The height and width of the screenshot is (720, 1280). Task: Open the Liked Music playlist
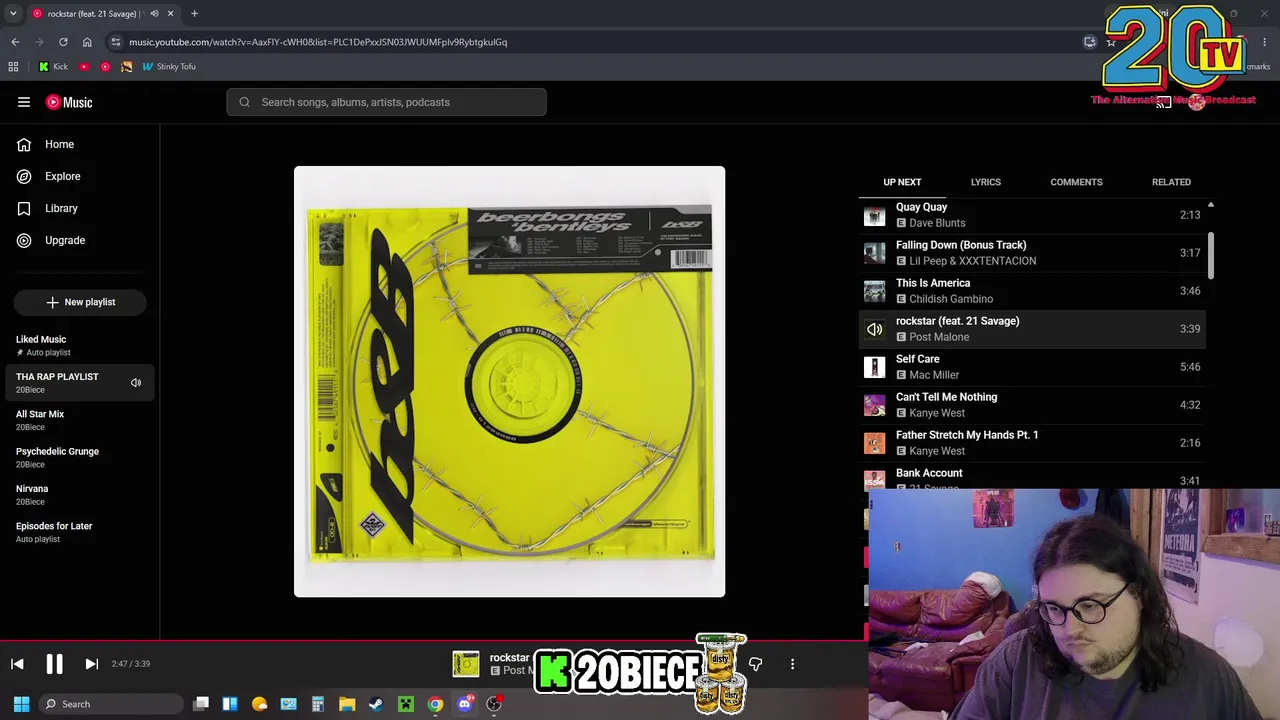(x=80, y=345)
